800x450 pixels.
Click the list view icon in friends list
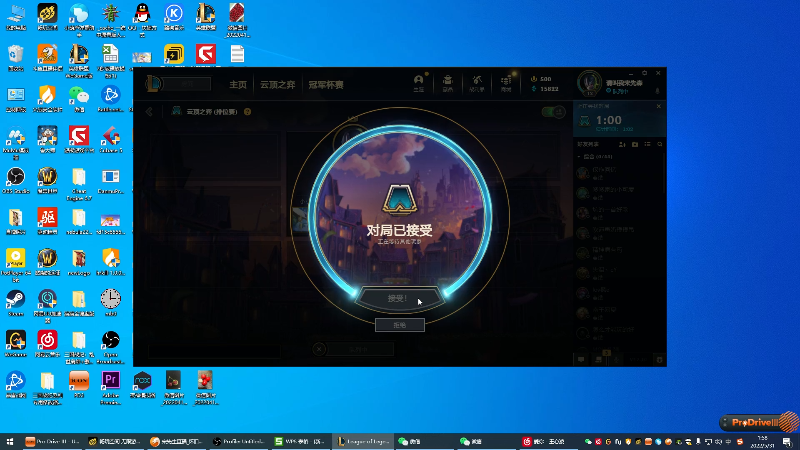(x=647, y=144)
